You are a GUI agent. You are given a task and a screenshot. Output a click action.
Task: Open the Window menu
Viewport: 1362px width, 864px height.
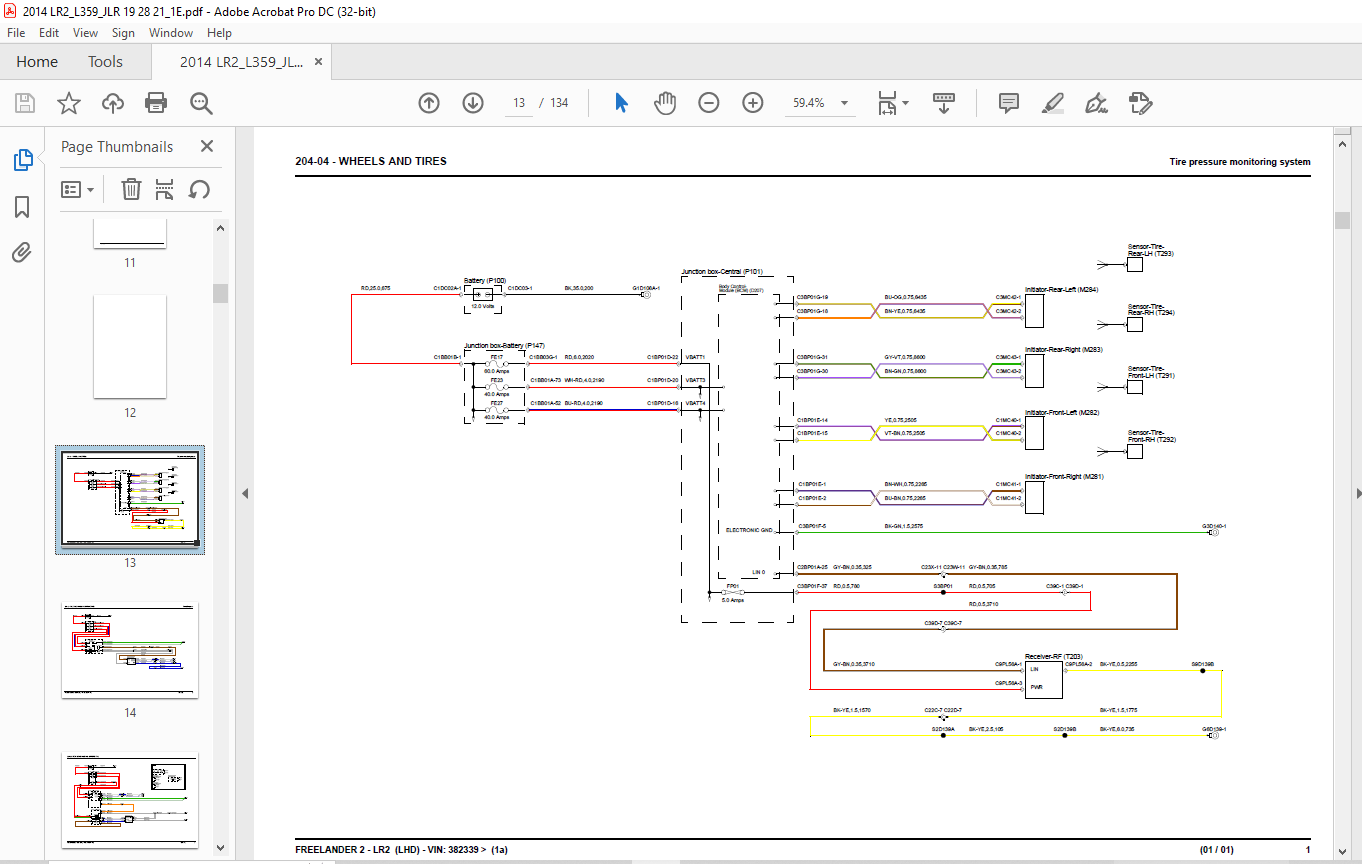pos(171,33)
